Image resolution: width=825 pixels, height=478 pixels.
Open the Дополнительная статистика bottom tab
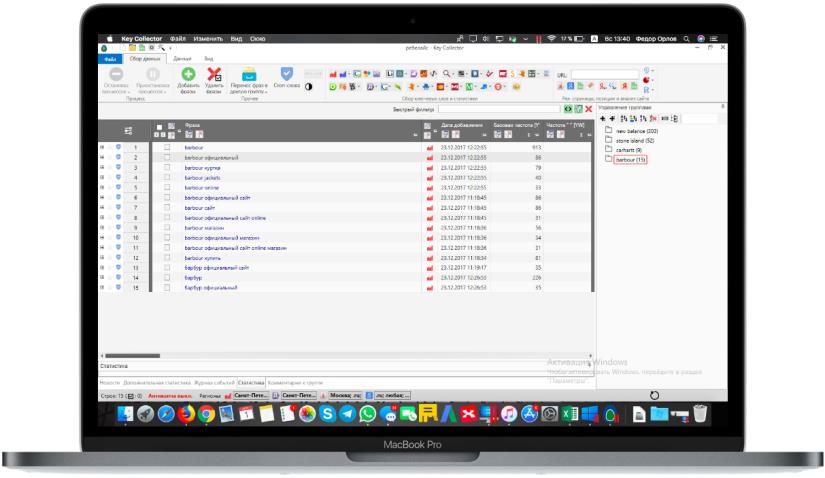click(157, 383)
